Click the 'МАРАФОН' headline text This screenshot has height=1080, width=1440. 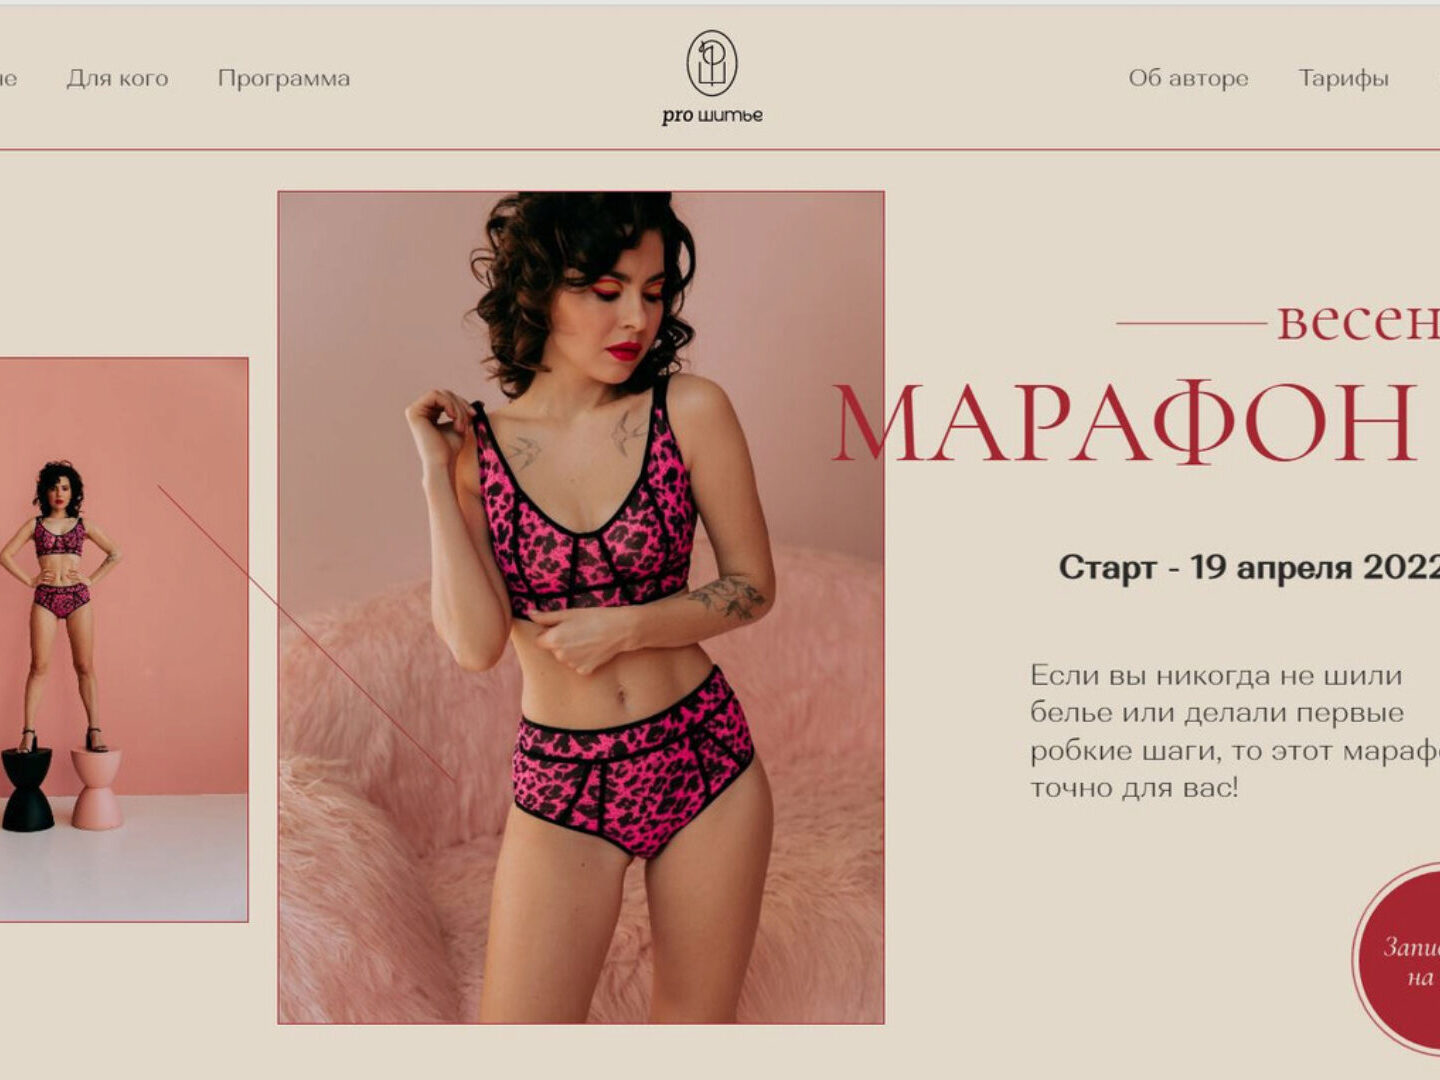(x=1124, y=424)
